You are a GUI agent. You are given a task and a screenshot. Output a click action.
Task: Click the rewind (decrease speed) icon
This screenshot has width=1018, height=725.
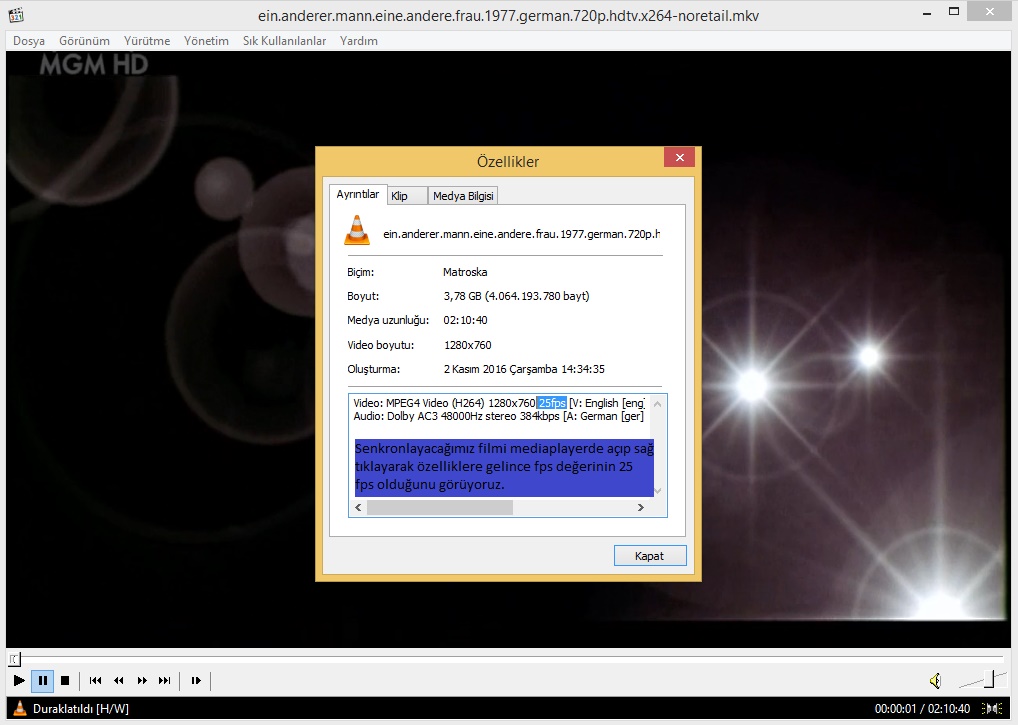pyautogui.click(x=119, y=680)
